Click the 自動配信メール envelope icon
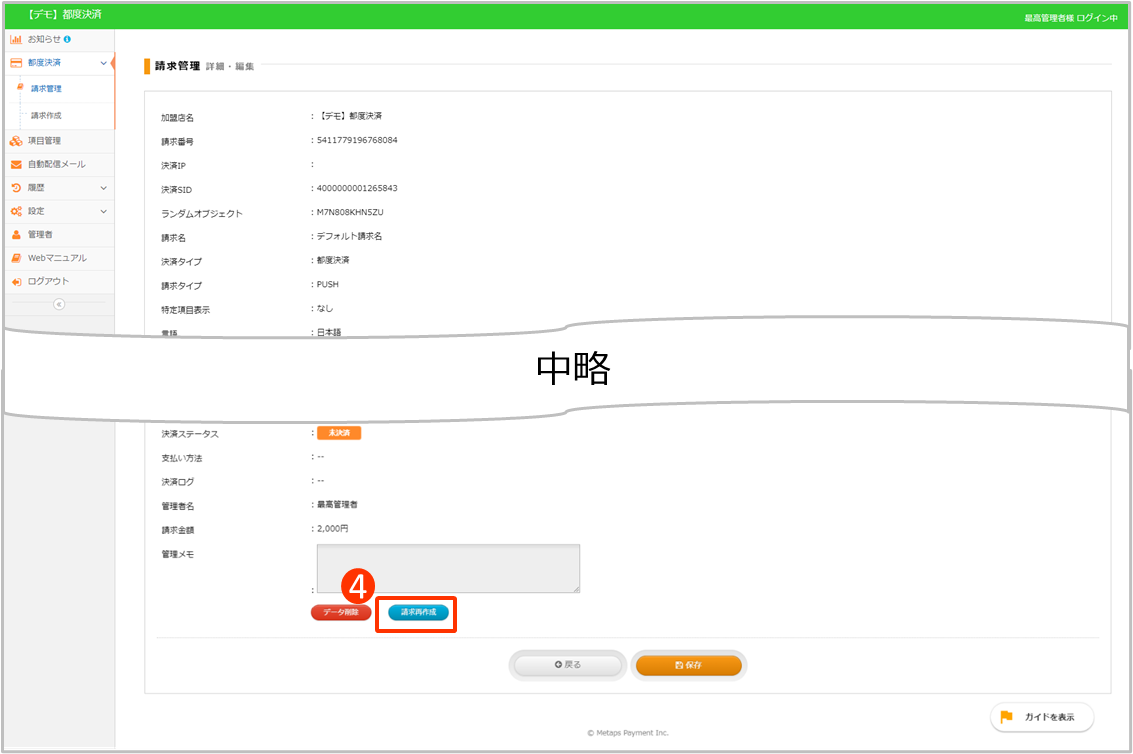1133x754 pixels. (16, 164)
